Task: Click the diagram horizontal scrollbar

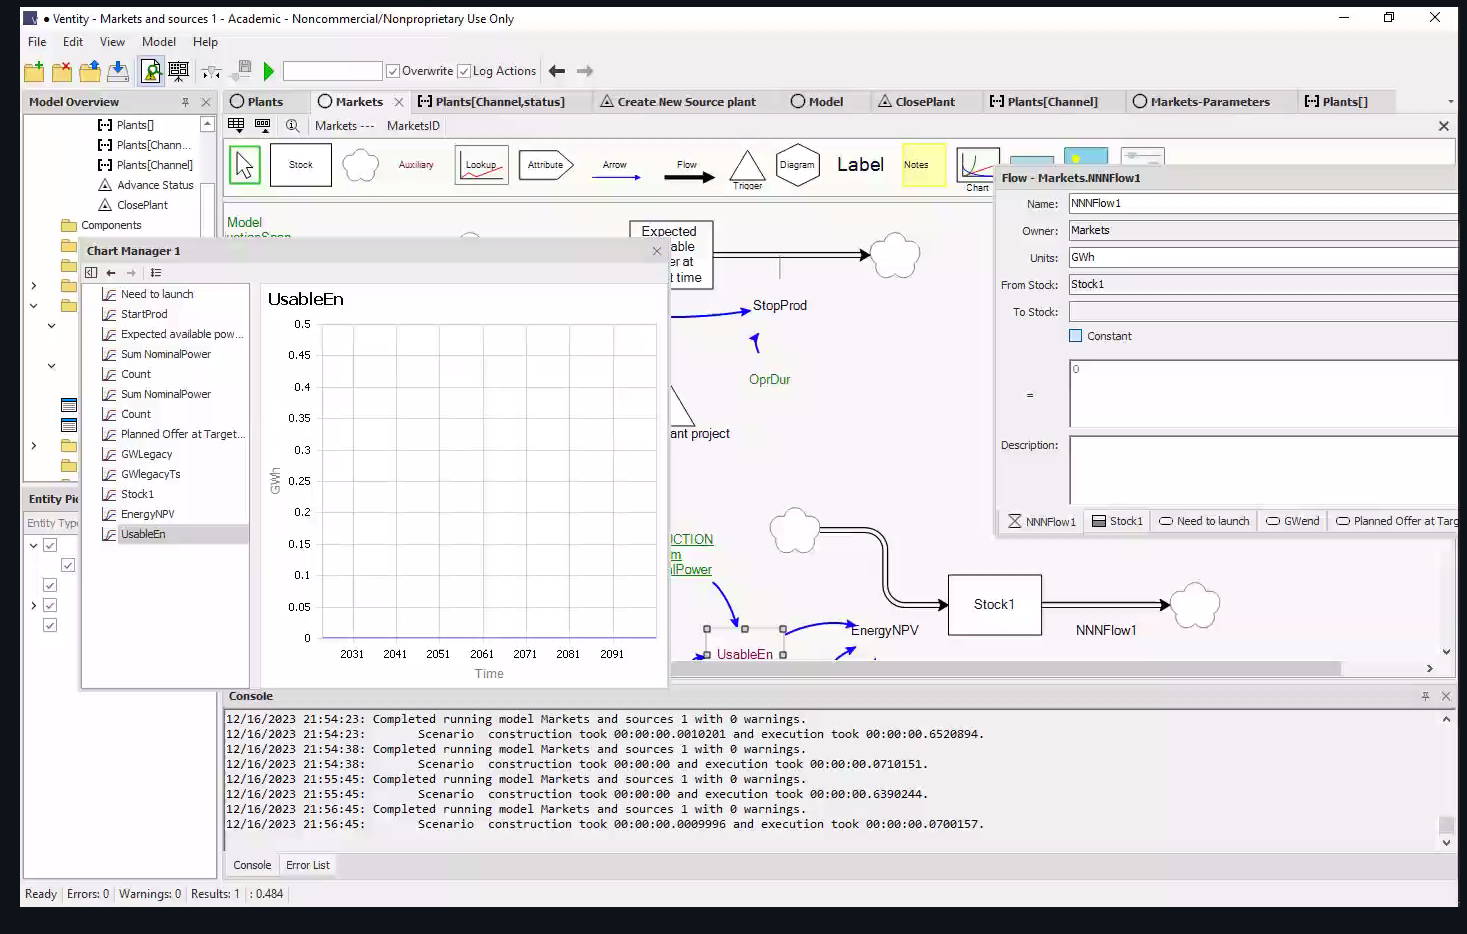Action: [1005, 668]
